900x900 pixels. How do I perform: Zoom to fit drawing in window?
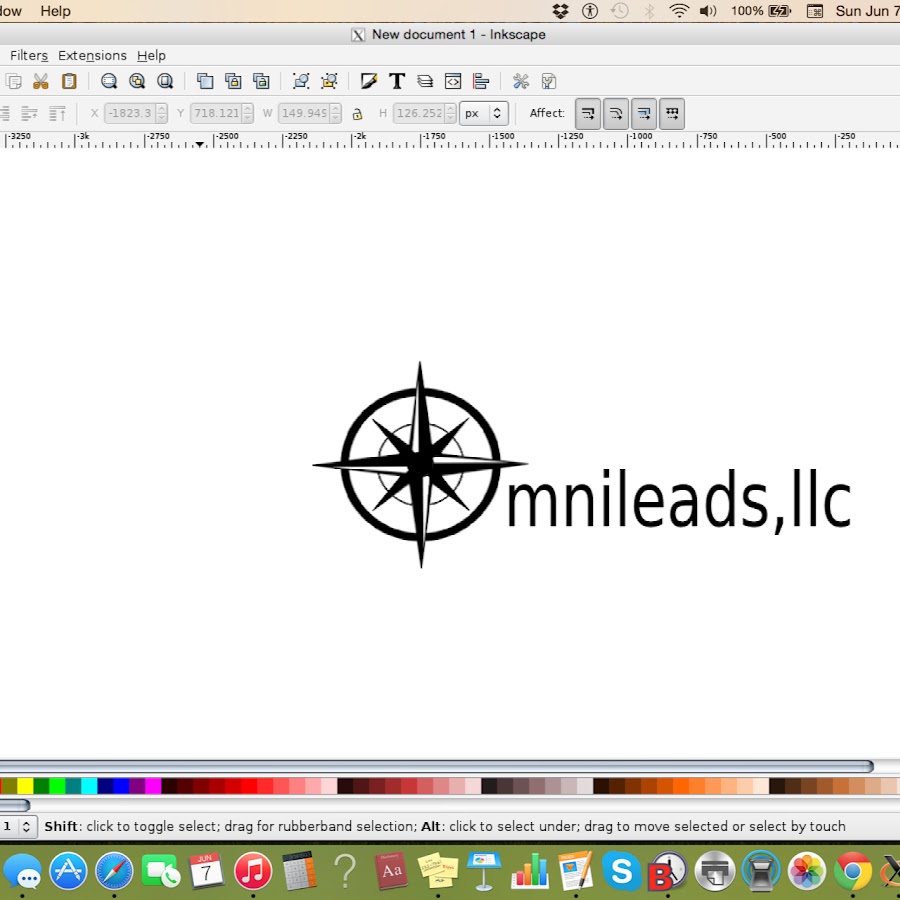point(137,81)
